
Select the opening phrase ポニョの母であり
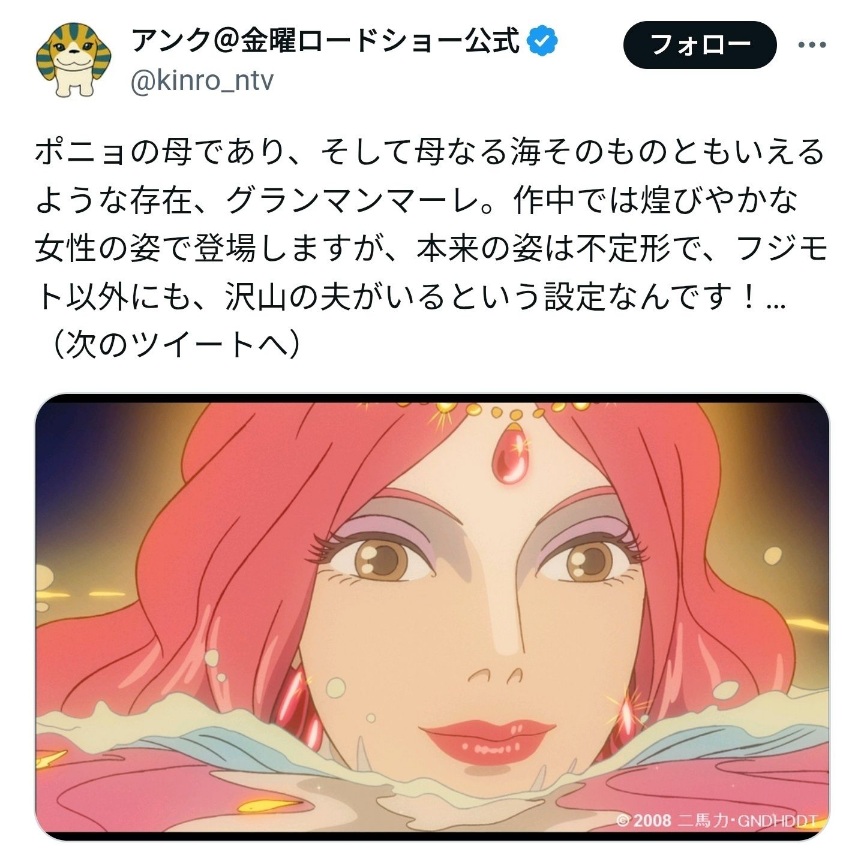(161, 152)
